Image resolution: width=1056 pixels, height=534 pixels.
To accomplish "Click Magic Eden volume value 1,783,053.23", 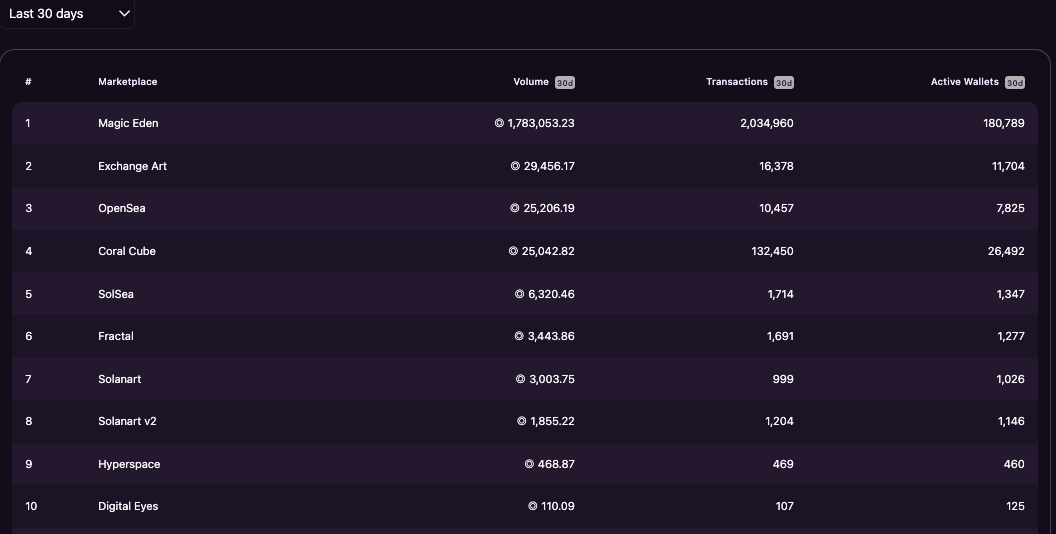I will tap(541, 123).
